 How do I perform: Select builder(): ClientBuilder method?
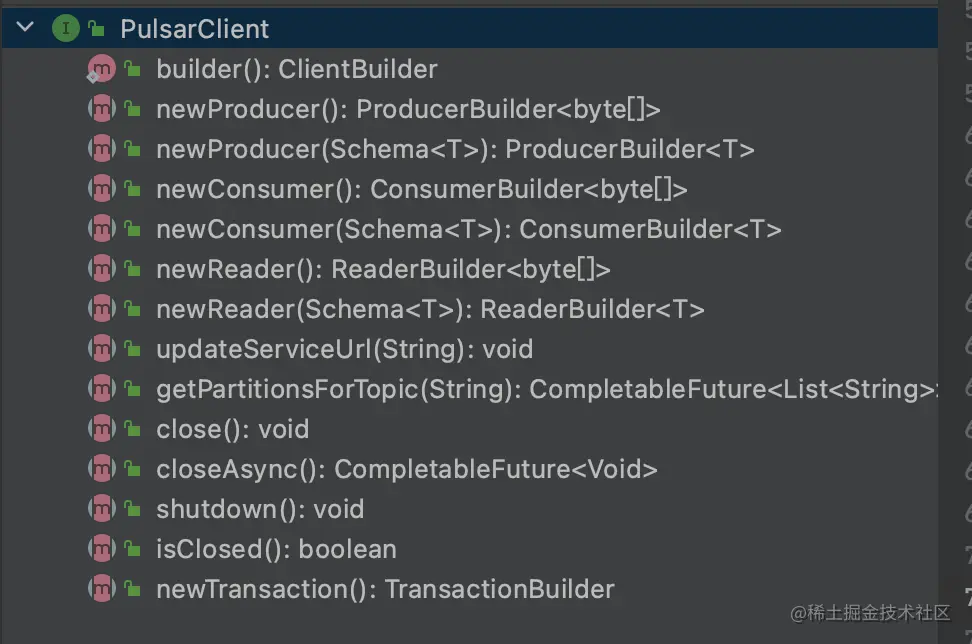point(296,69)
